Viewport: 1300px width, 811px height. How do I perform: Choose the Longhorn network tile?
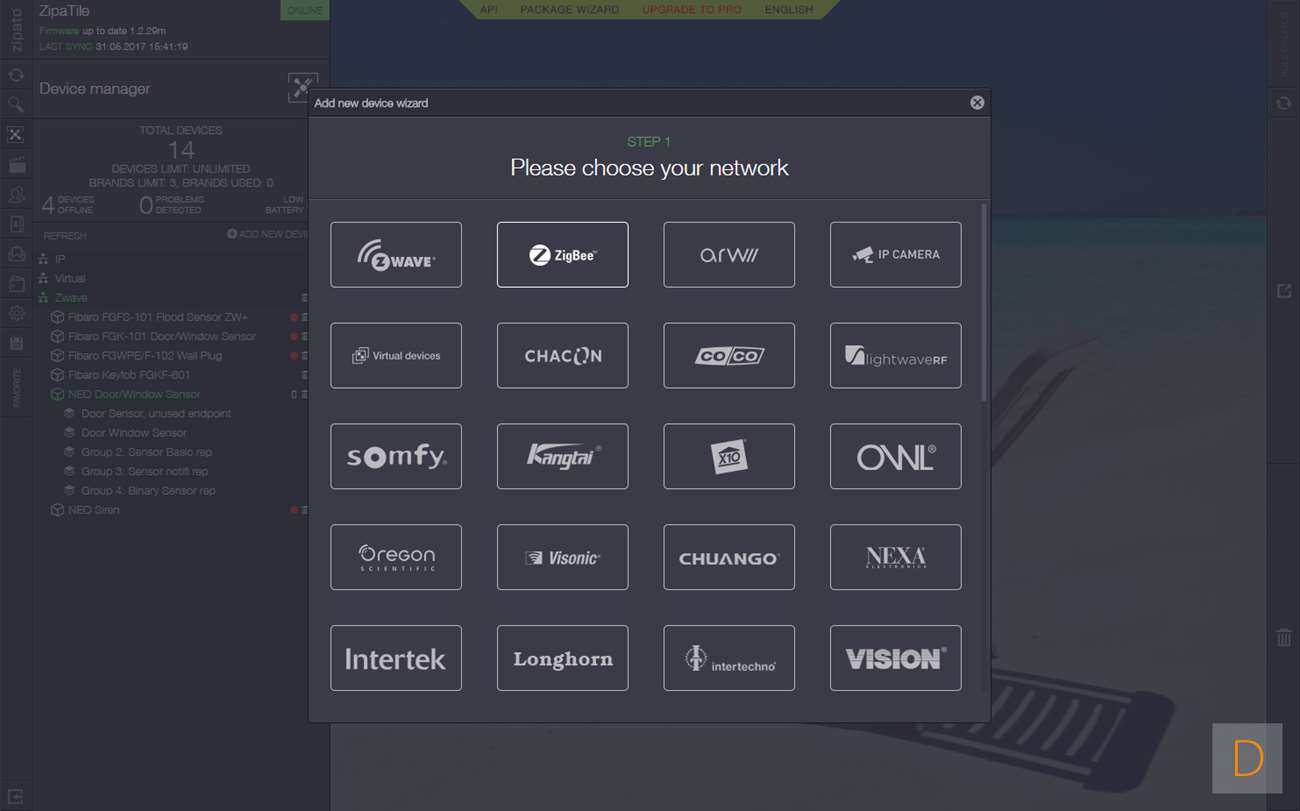[x=563, y=658]
